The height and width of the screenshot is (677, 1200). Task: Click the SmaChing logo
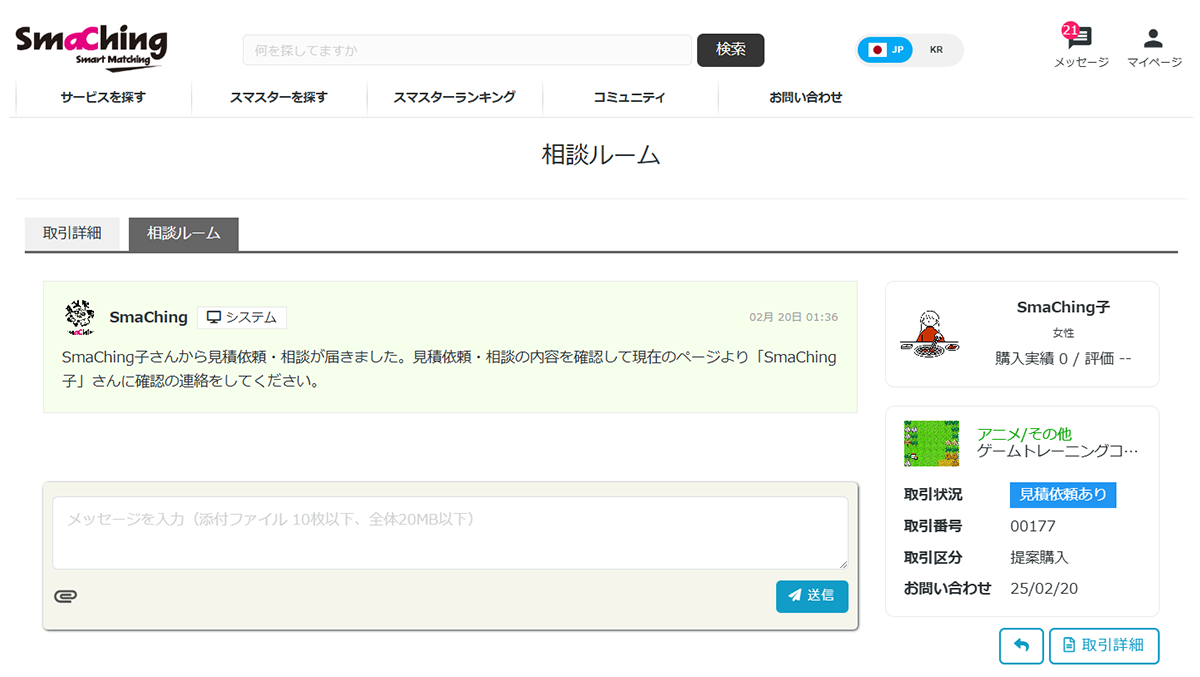[x=91, y=46]
